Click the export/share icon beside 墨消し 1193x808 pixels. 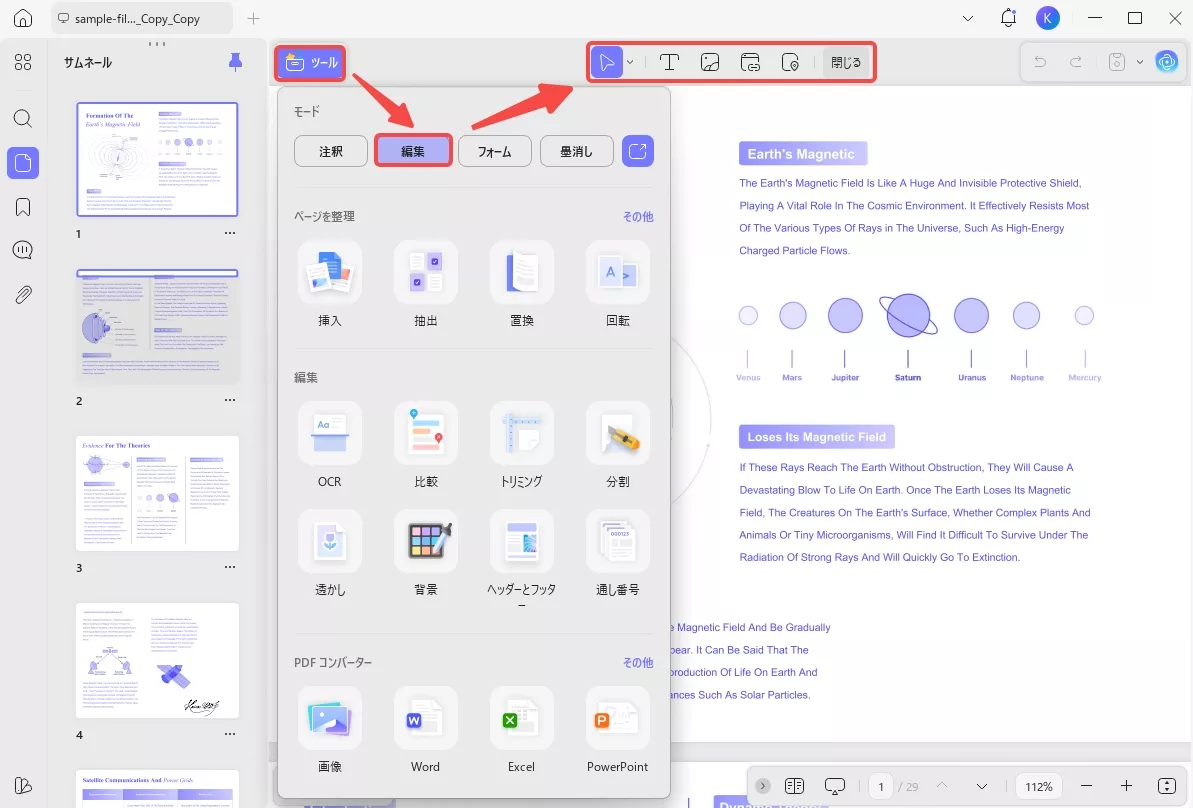[x=638, y=151]
